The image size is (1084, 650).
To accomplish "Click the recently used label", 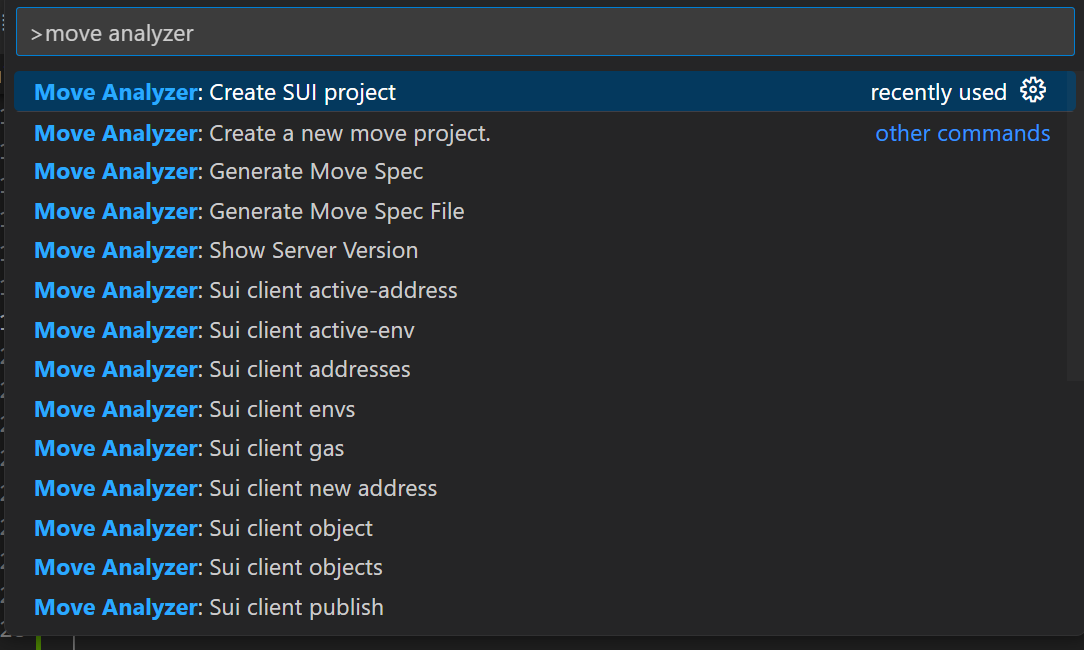I will tap(938, 92).
